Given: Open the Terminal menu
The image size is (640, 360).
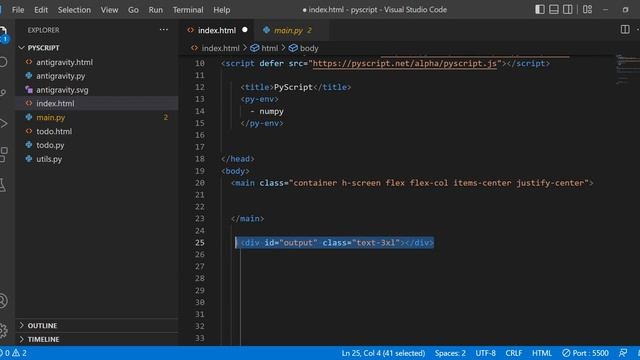Looking at the screenshot, I should point(188,9).
